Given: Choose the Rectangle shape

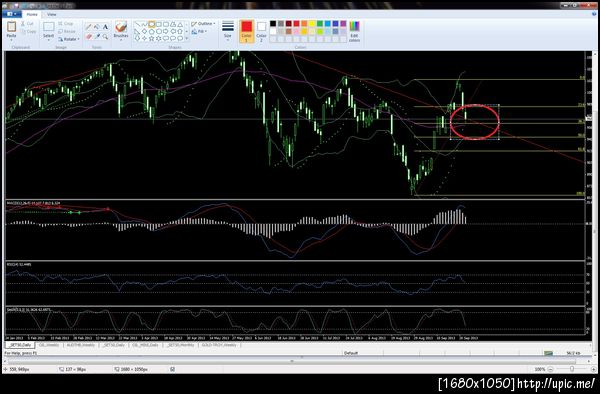Looking at the screenshot, I should (159, 24).
